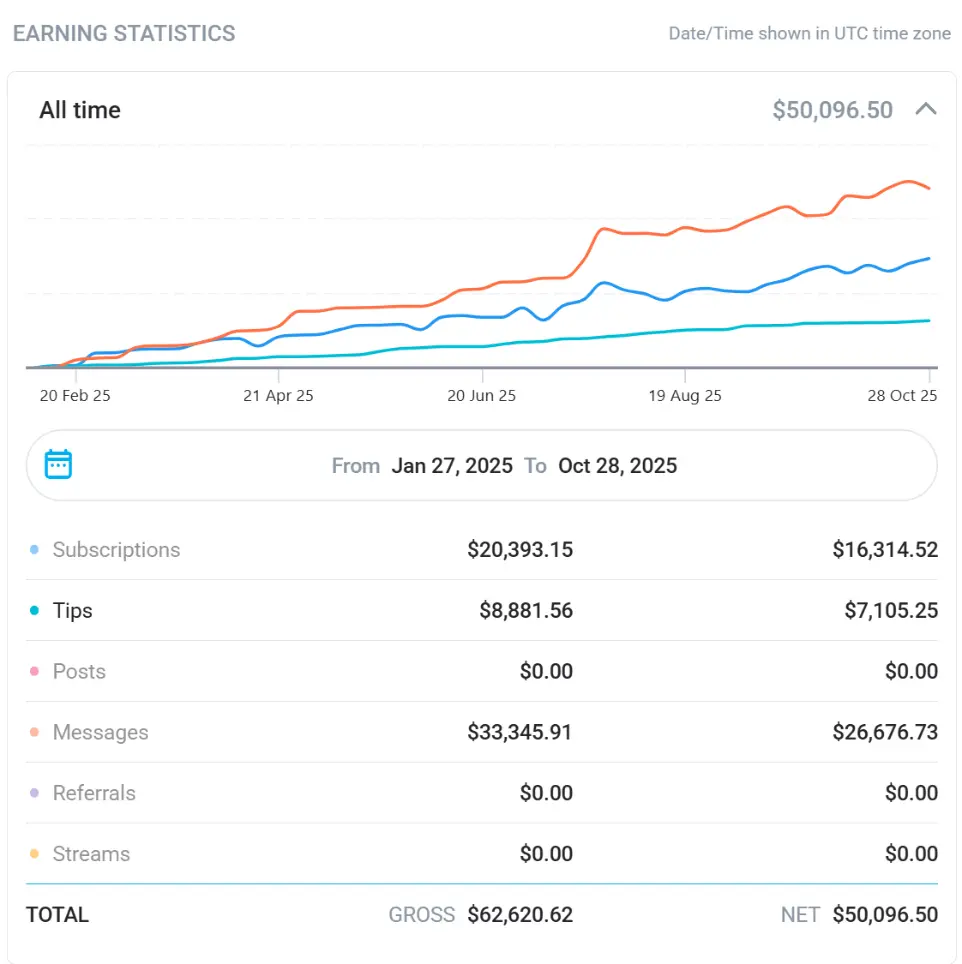This screenshot has width=962, height=964.
Task: Toggle the Posts series dot
Action: pos(34,672)
